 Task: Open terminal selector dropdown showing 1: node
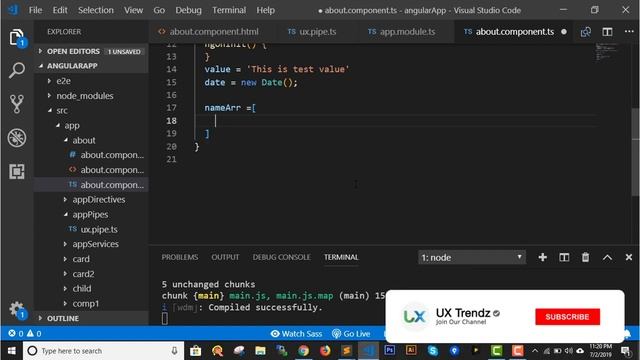click(471, 258)
